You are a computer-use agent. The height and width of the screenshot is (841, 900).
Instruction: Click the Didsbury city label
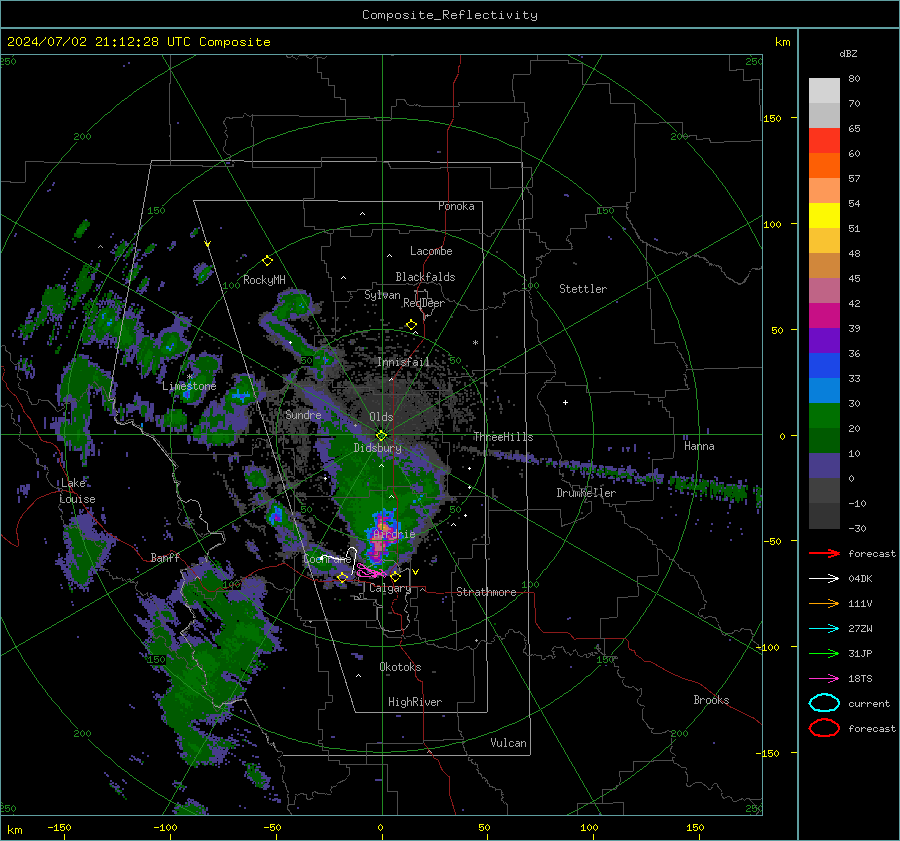[x=377, y=448]
